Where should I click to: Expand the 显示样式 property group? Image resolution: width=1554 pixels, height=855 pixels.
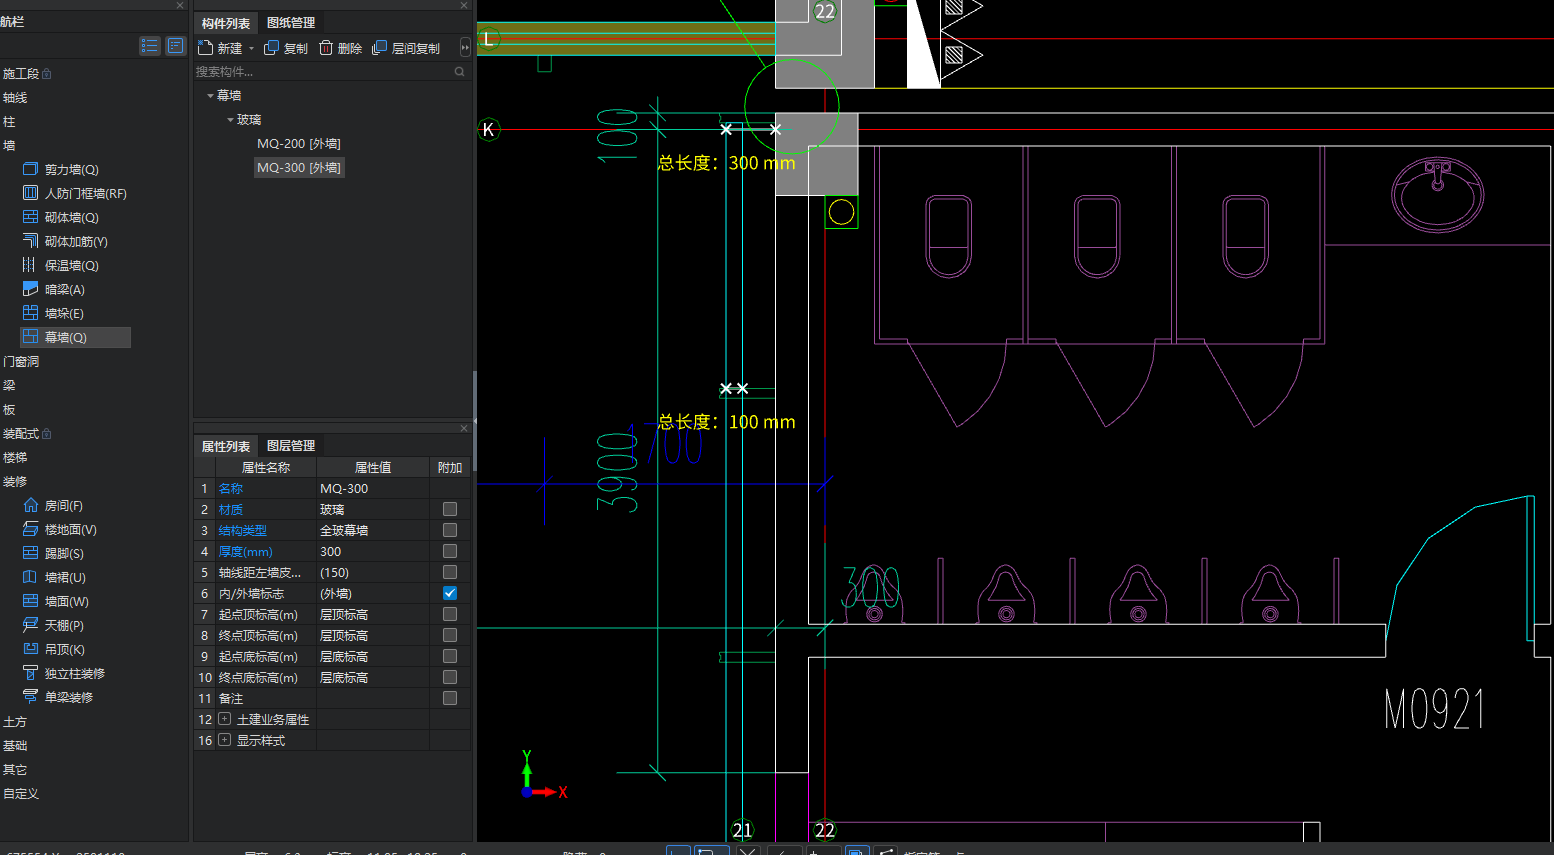pyautogui.click(x=225, y=740)
